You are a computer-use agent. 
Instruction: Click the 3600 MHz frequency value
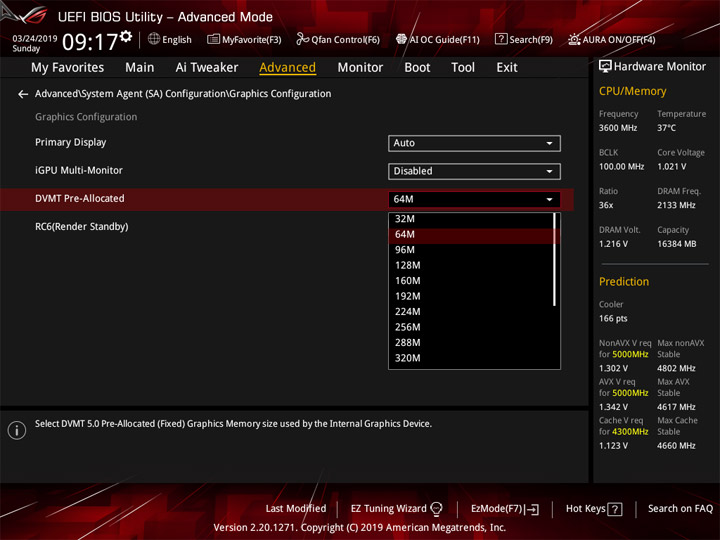click(618, 128)
